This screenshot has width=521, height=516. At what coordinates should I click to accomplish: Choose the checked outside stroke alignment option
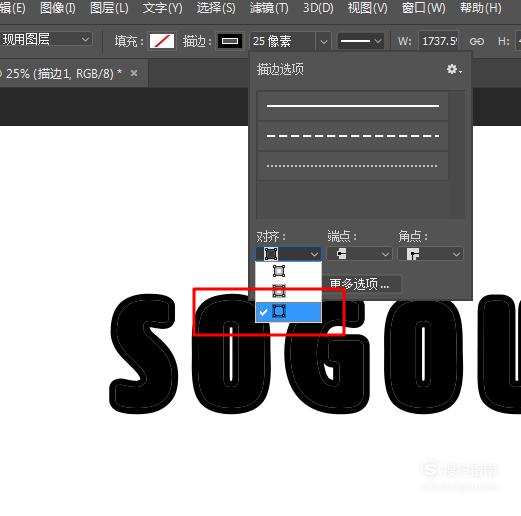[288, 312]
